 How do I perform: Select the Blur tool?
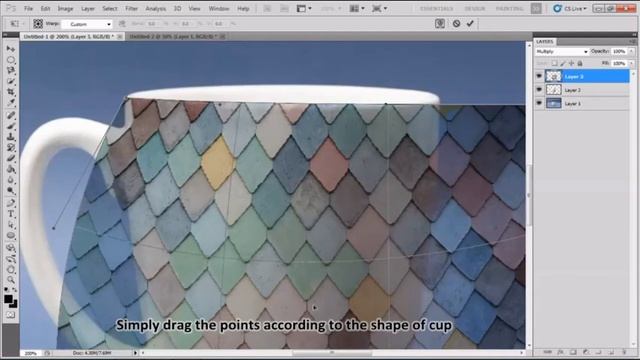point(11,180)
